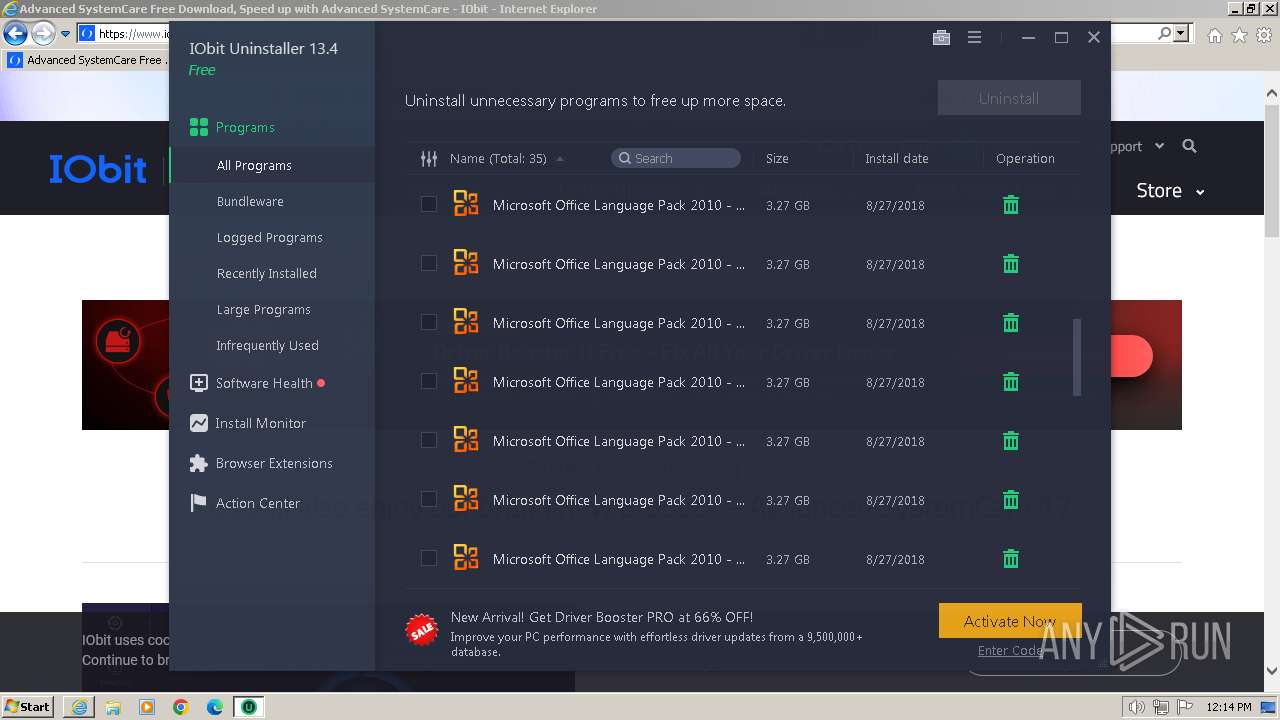Tick the checkbox of the fourth listed program
Image resolution: width=1280 pixels, height=720 pixels.
click(x=429, y=381)
